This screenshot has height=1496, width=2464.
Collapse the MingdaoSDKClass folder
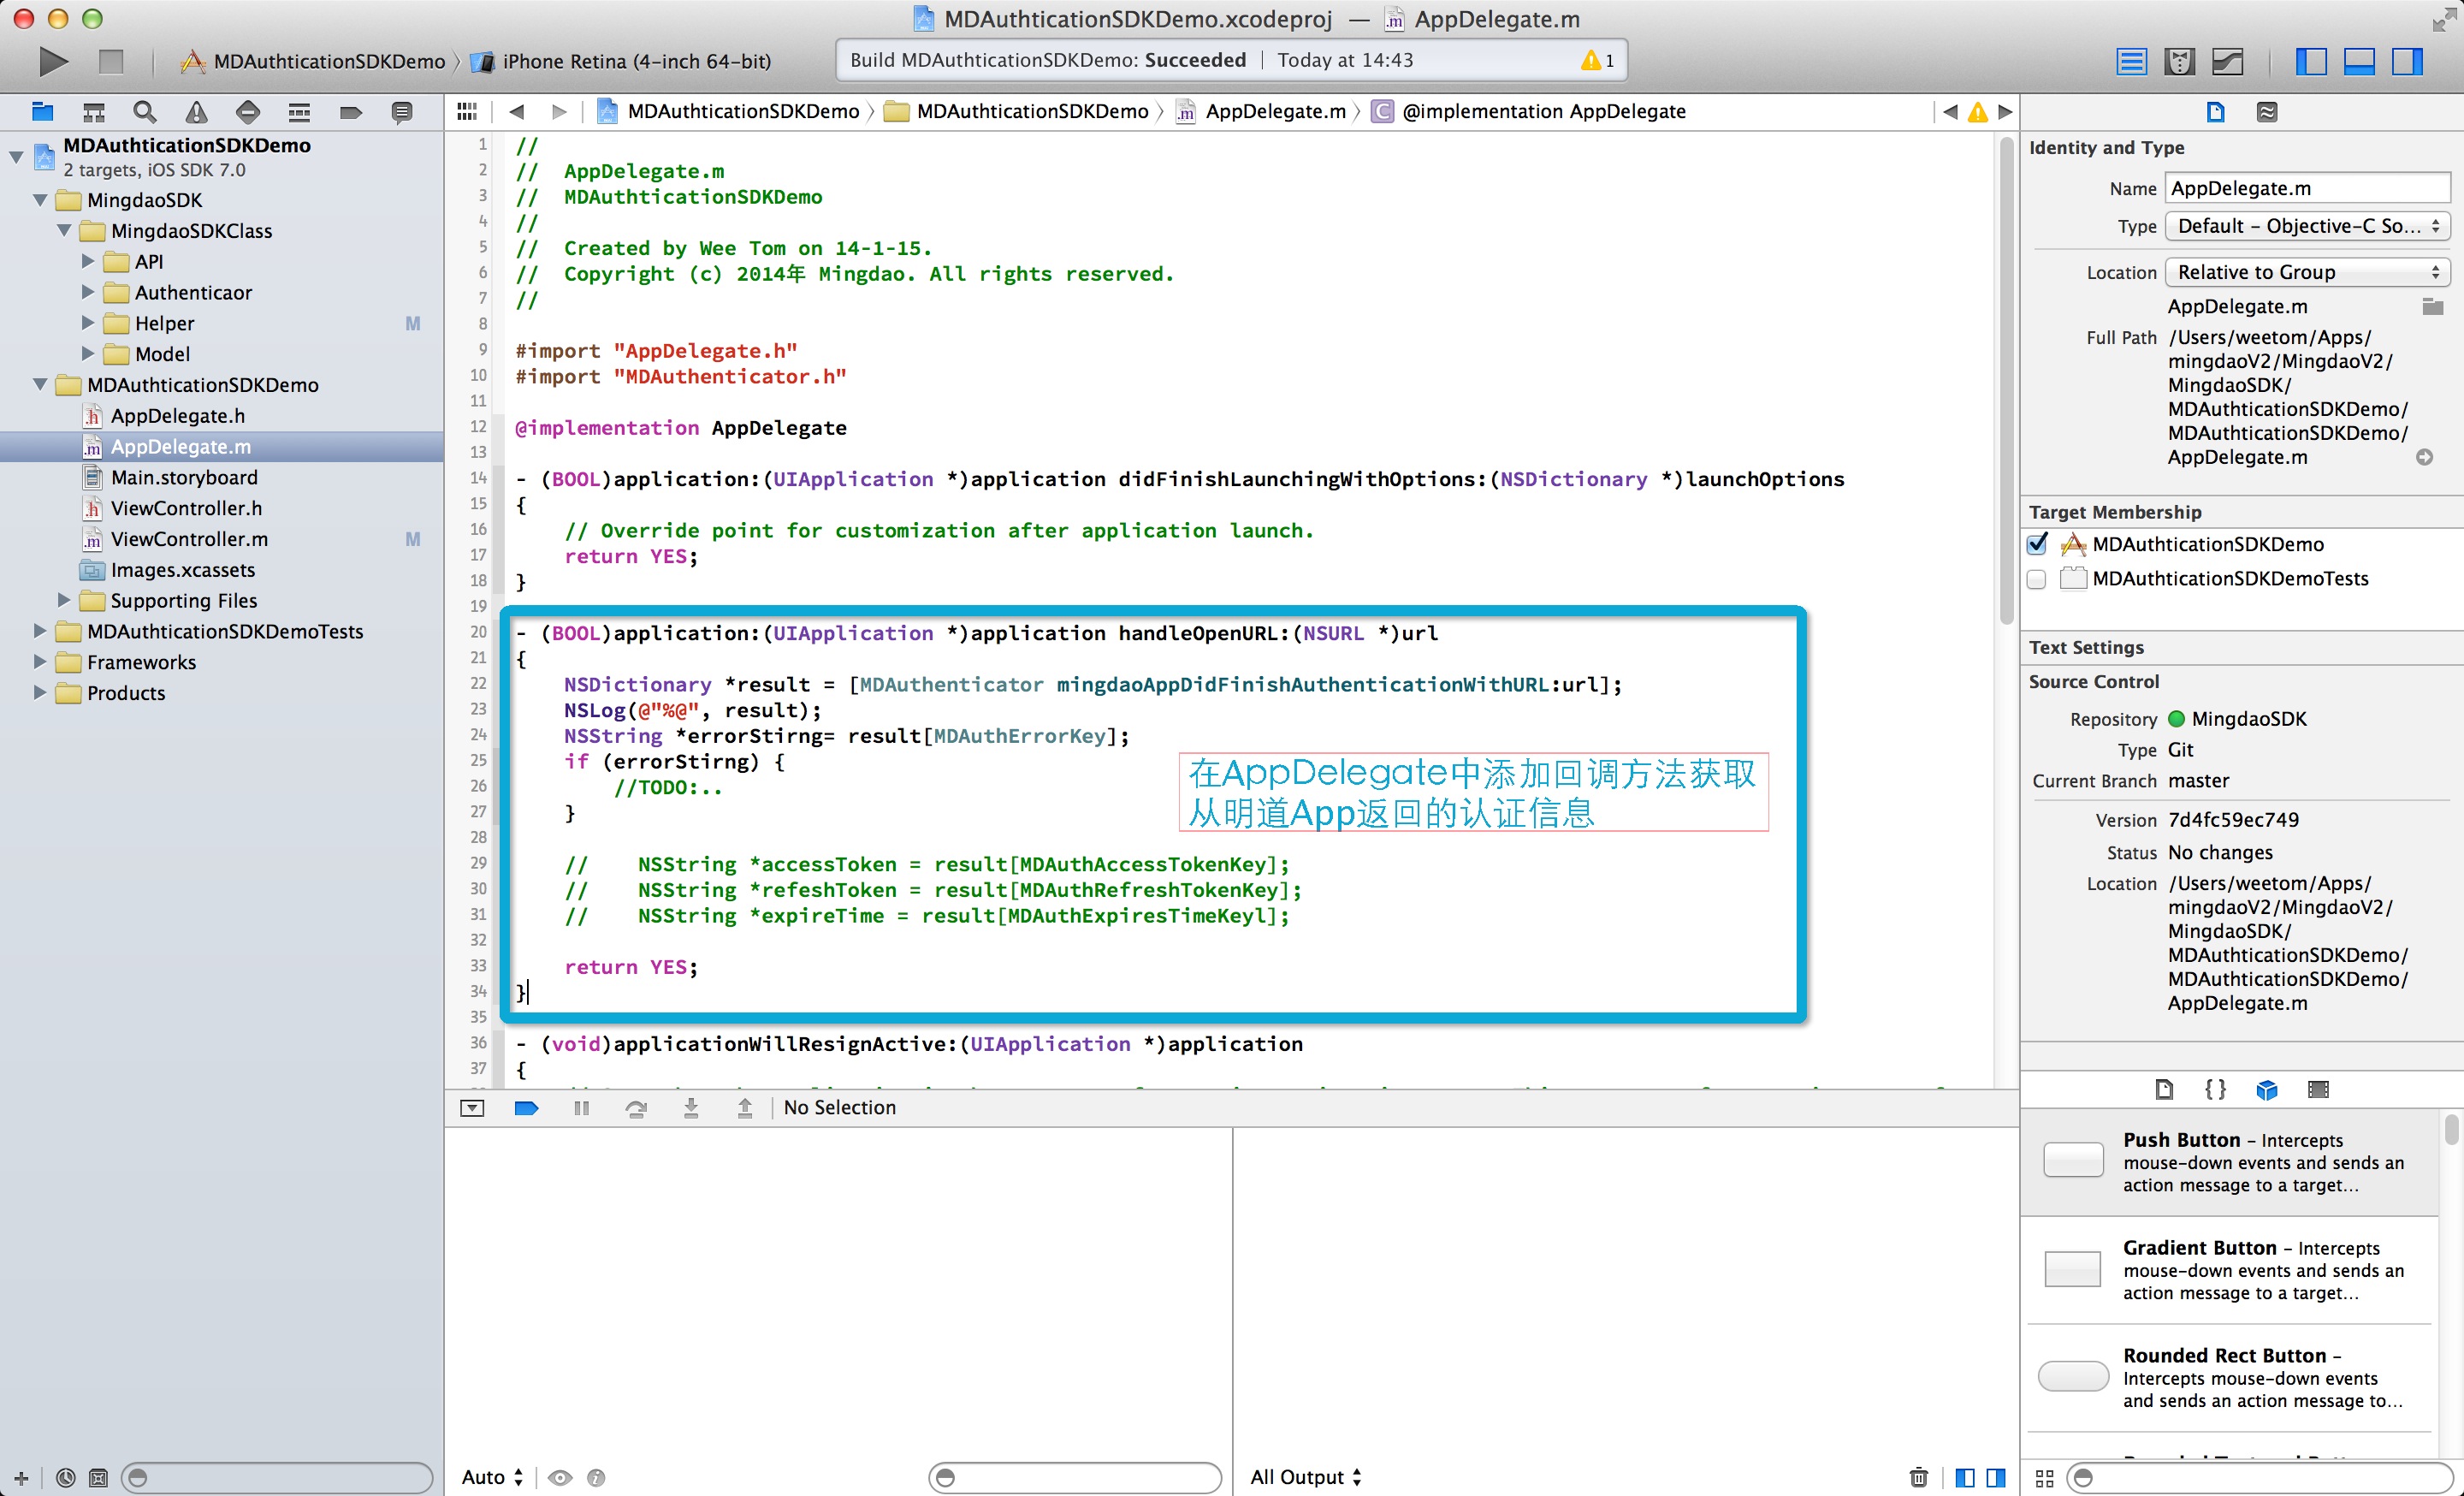tap(64, 231)
